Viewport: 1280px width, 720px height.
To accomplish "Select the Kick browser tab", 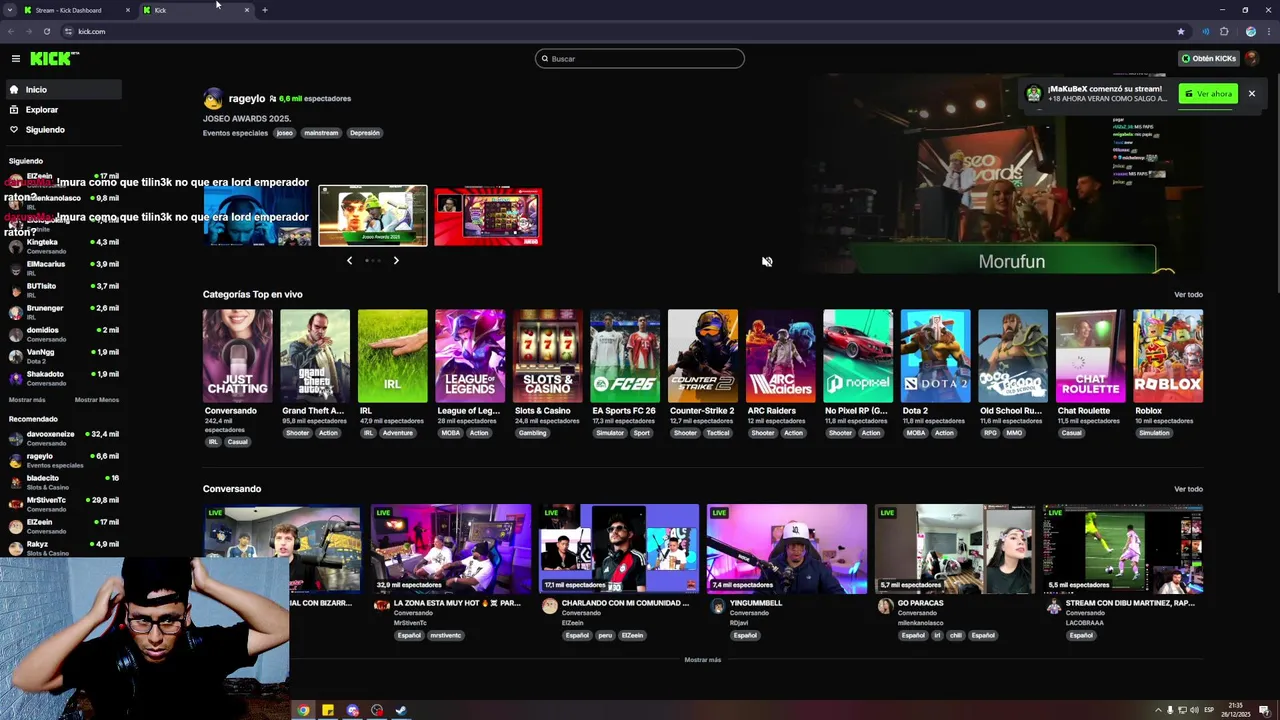I will pos(197,10).
